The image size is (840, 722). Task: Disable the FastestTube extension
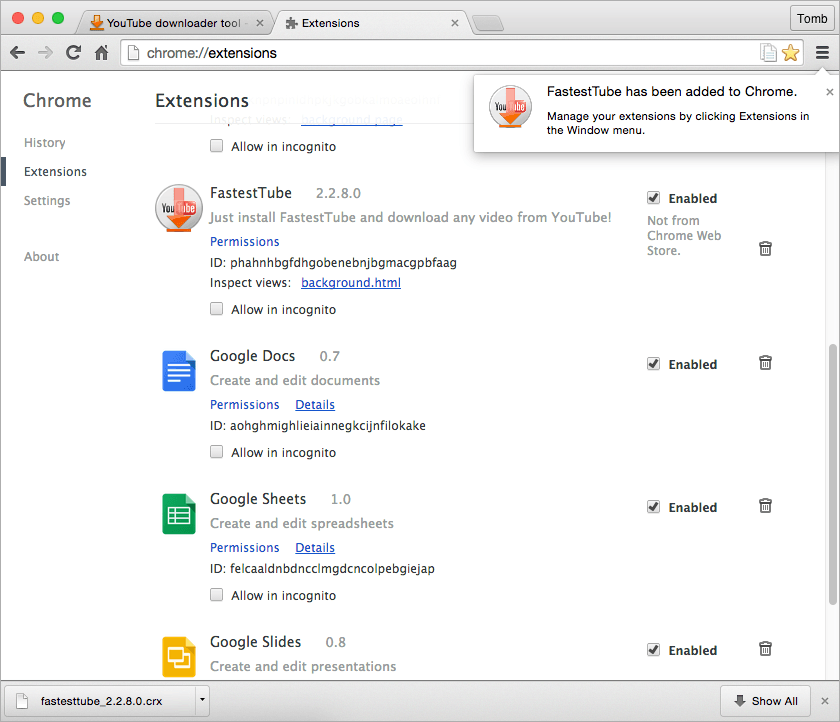tap(653, 198)
